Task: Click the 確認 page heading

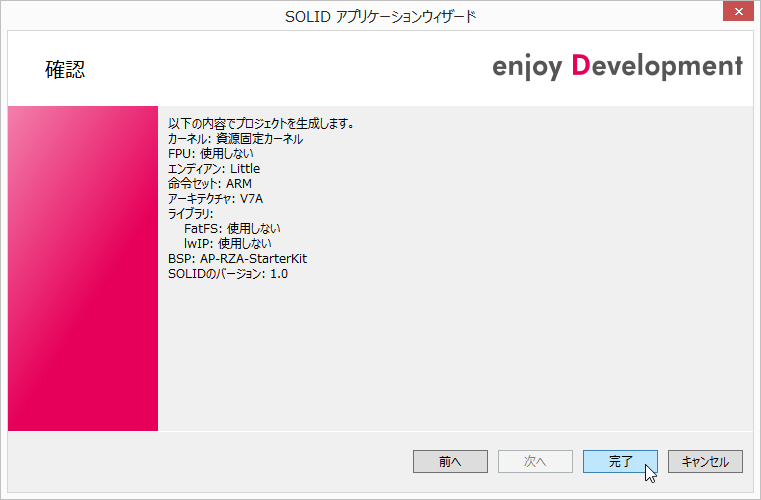Action: tap(65, 69)
